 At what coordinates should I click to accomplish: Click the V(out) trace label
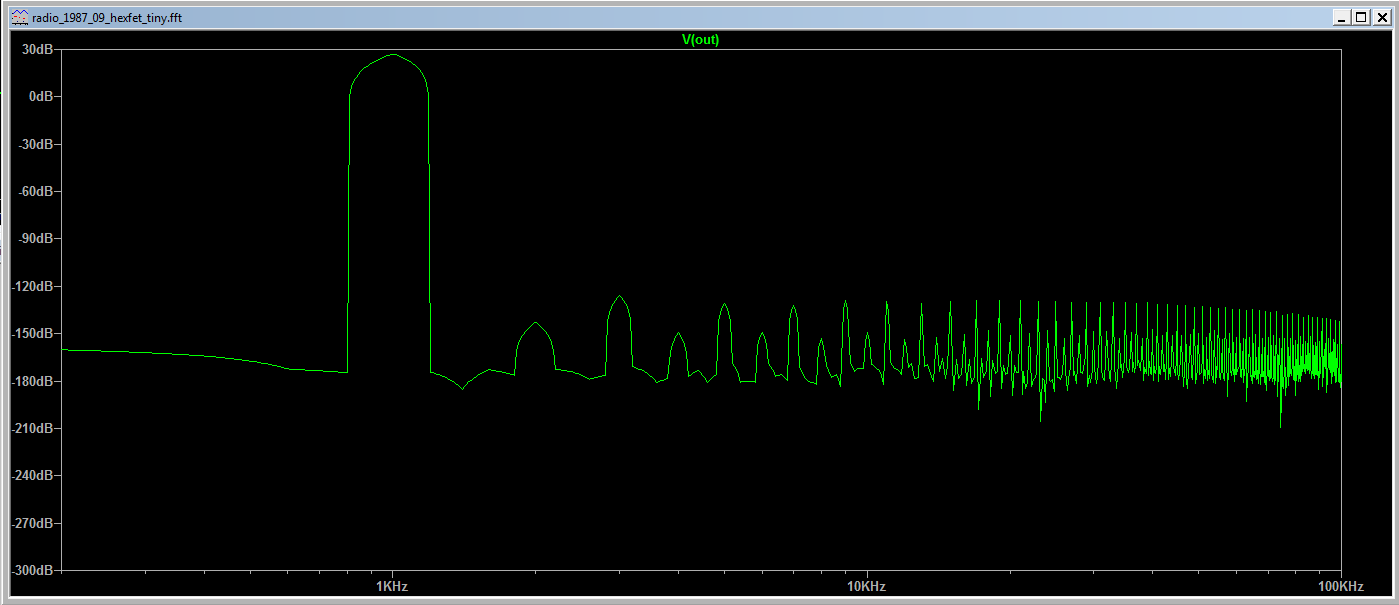point(700,40)
